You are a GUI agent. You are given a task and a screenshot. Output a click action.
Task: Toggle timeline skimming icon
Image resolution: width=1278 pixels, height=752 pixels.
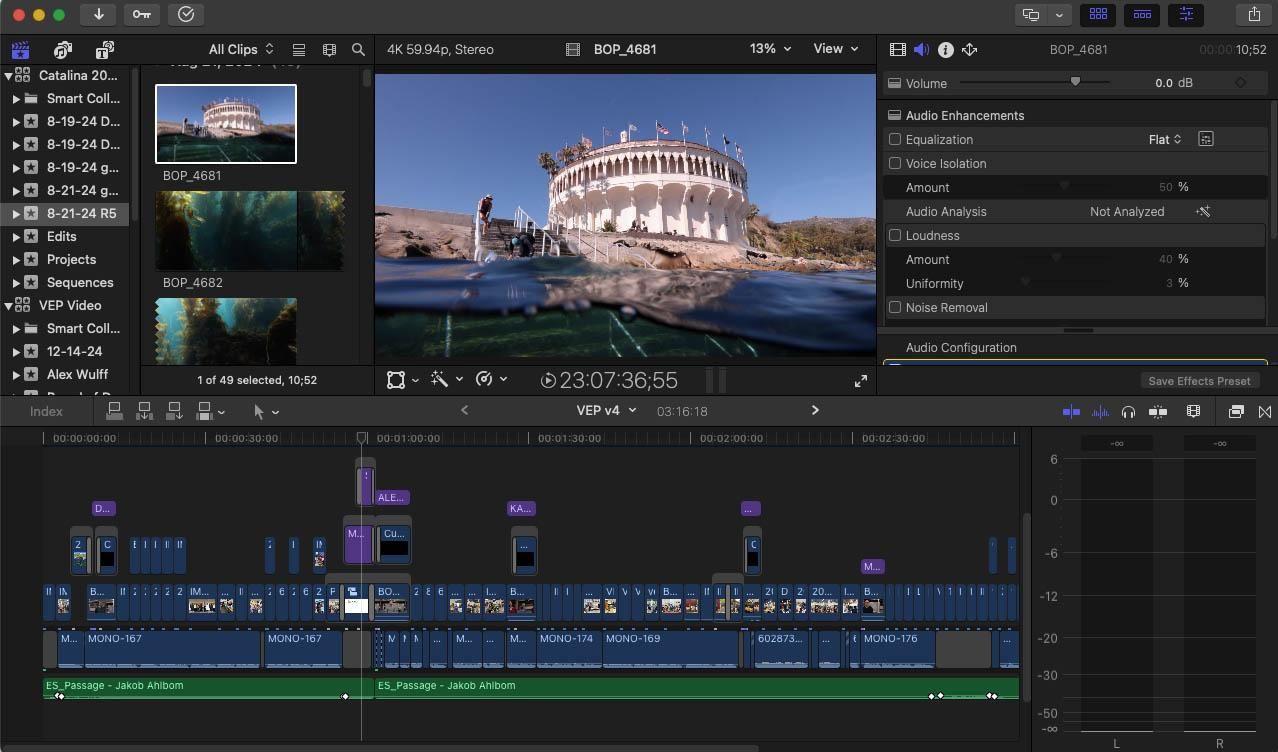[x=1071, y=411]
